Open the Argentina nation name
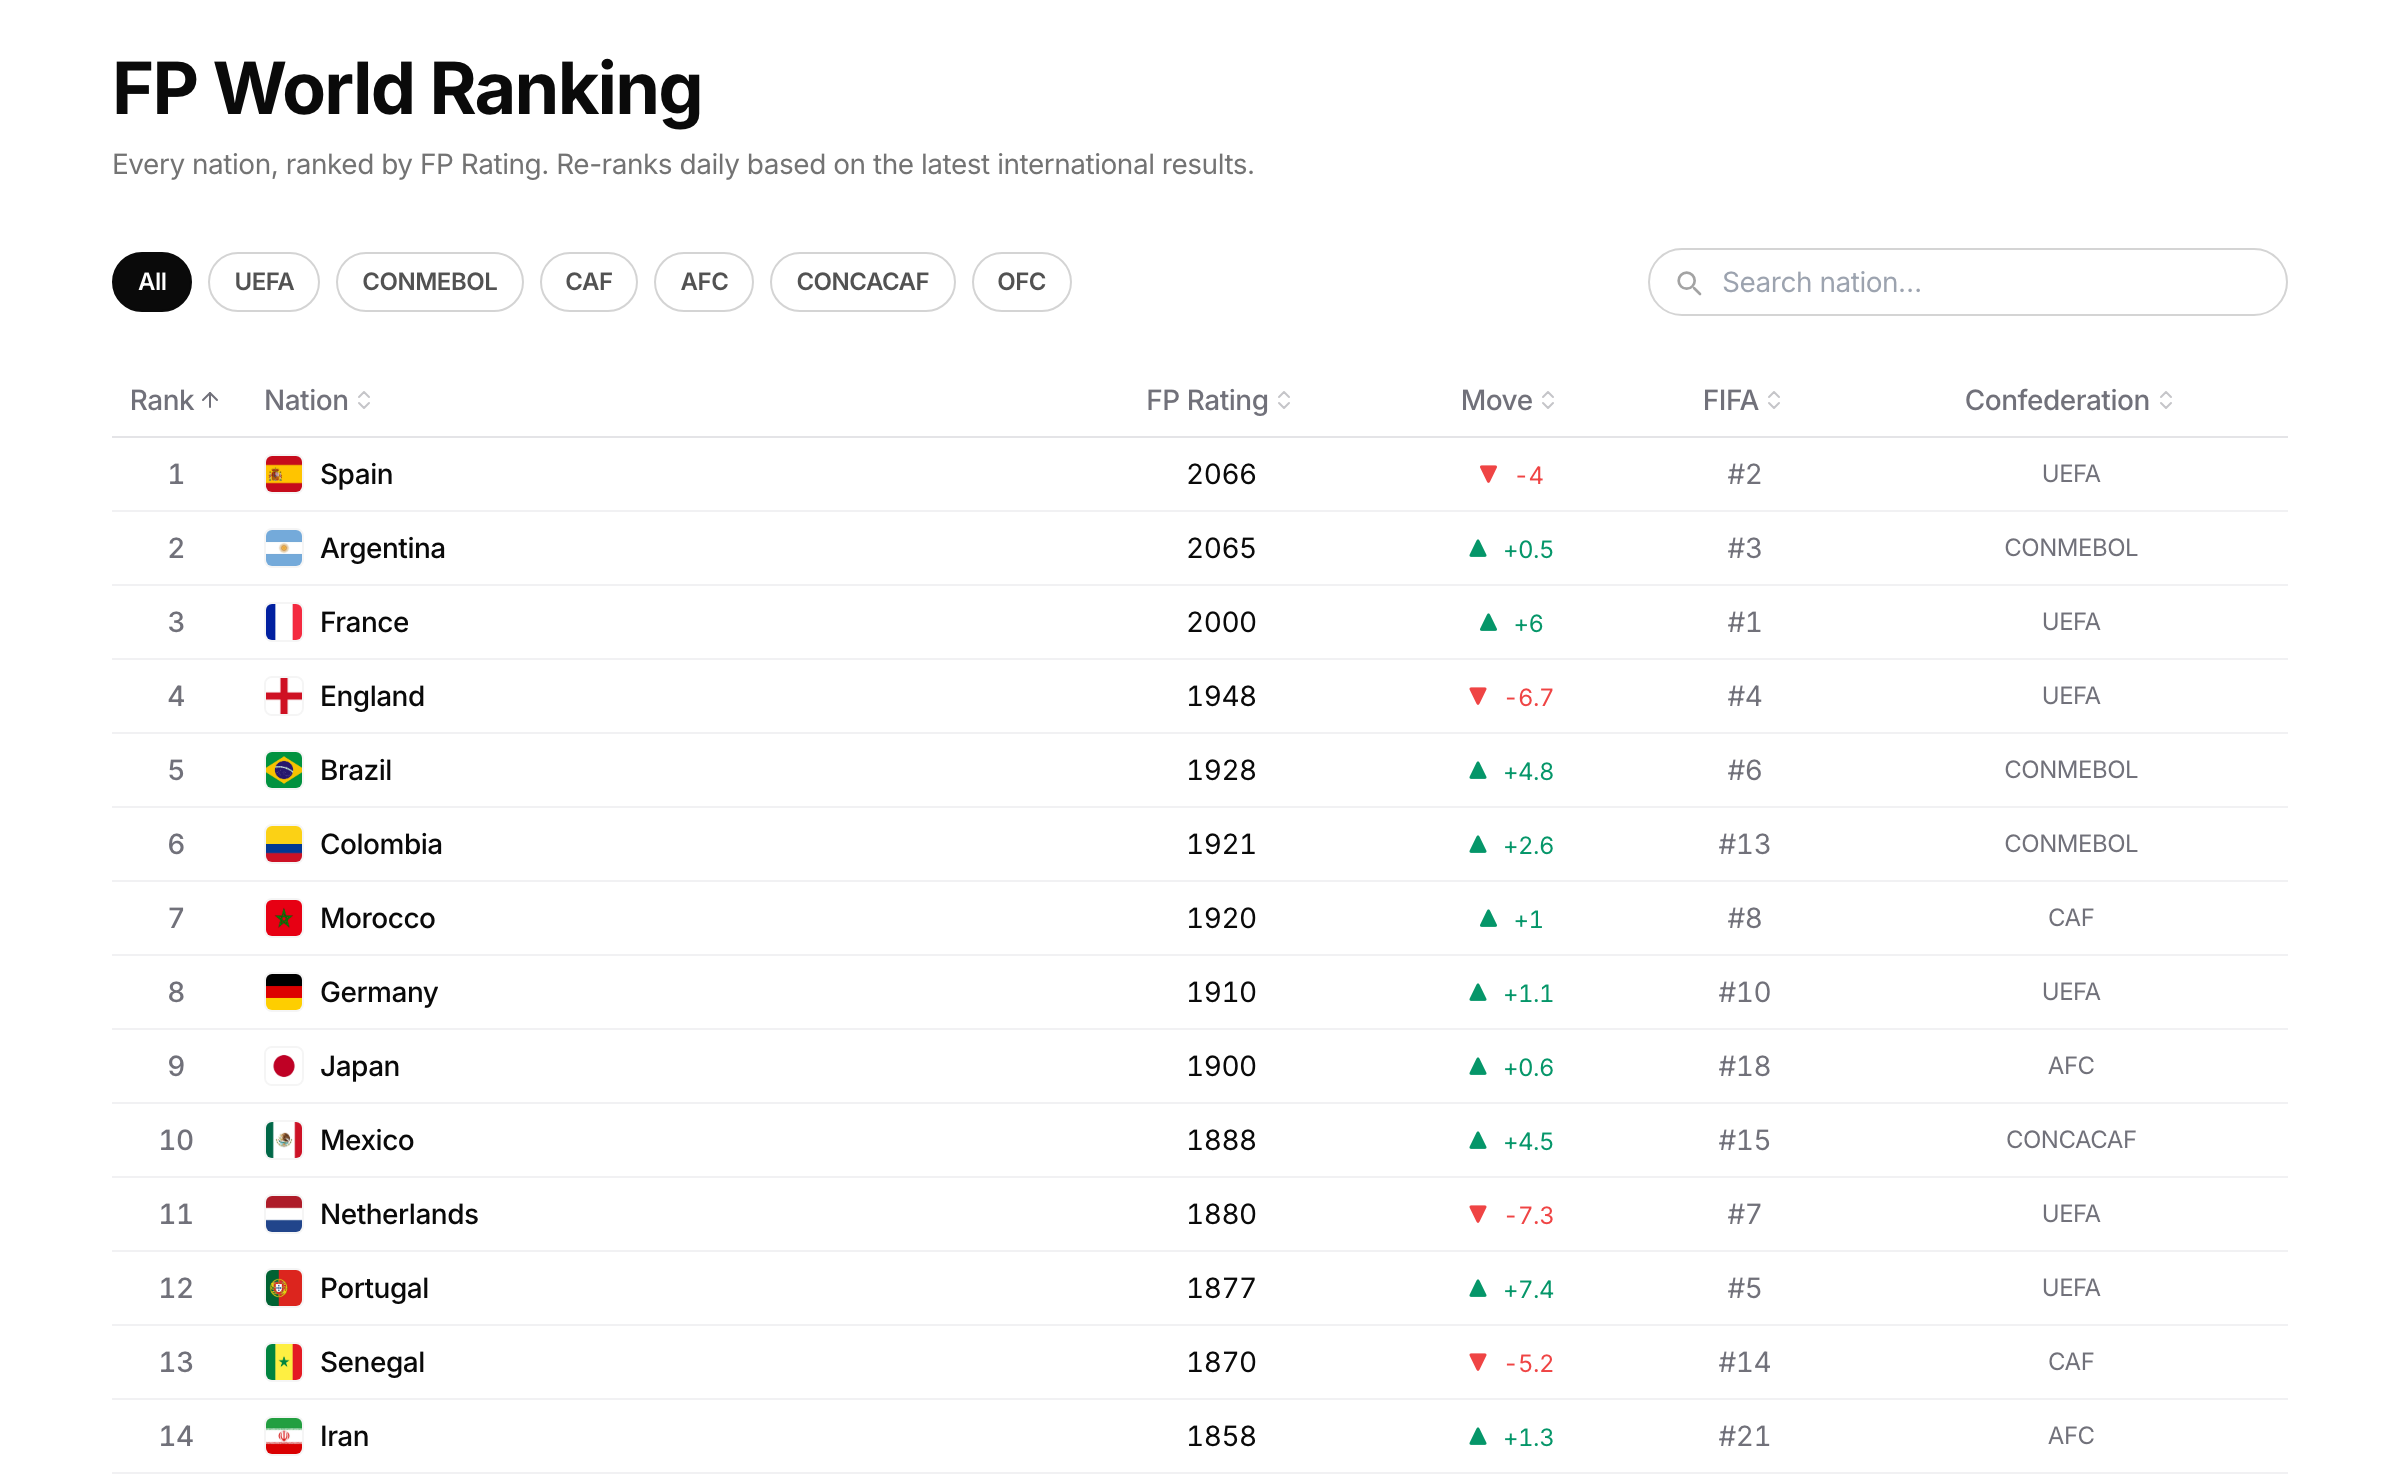The height and width of the screenshot is (1484, 2400). pyautogui.click(x=383, y=548)
